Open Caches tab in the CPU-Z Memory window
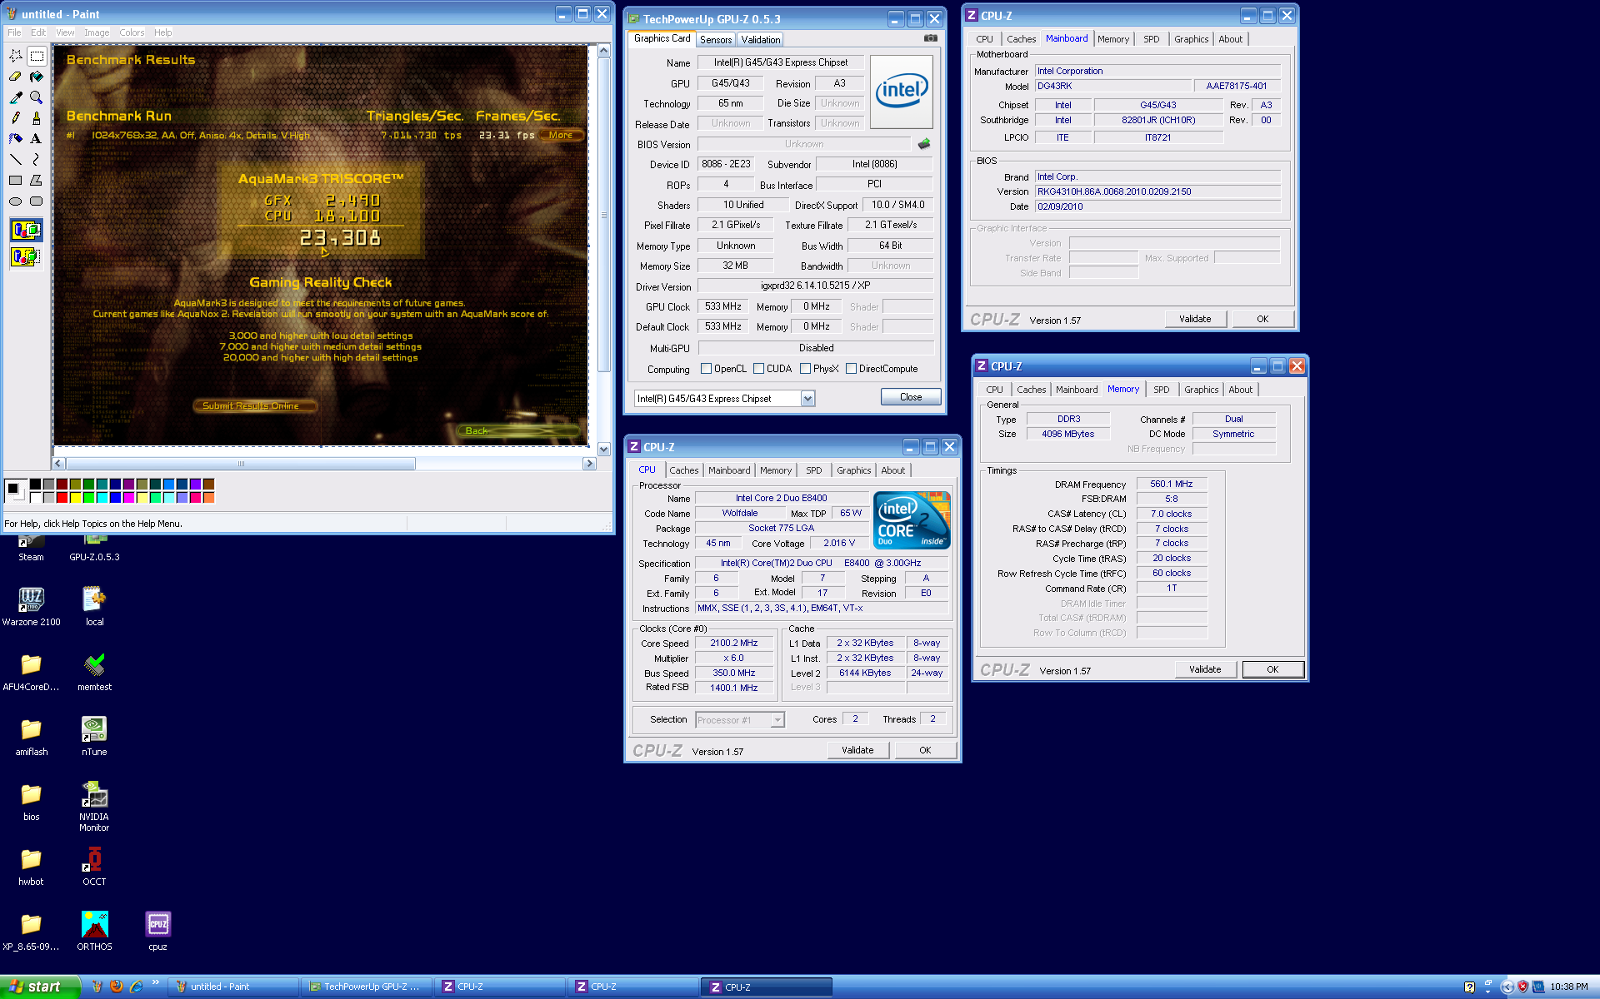This screenshot has width=1600, height=999. point(1031,390)
